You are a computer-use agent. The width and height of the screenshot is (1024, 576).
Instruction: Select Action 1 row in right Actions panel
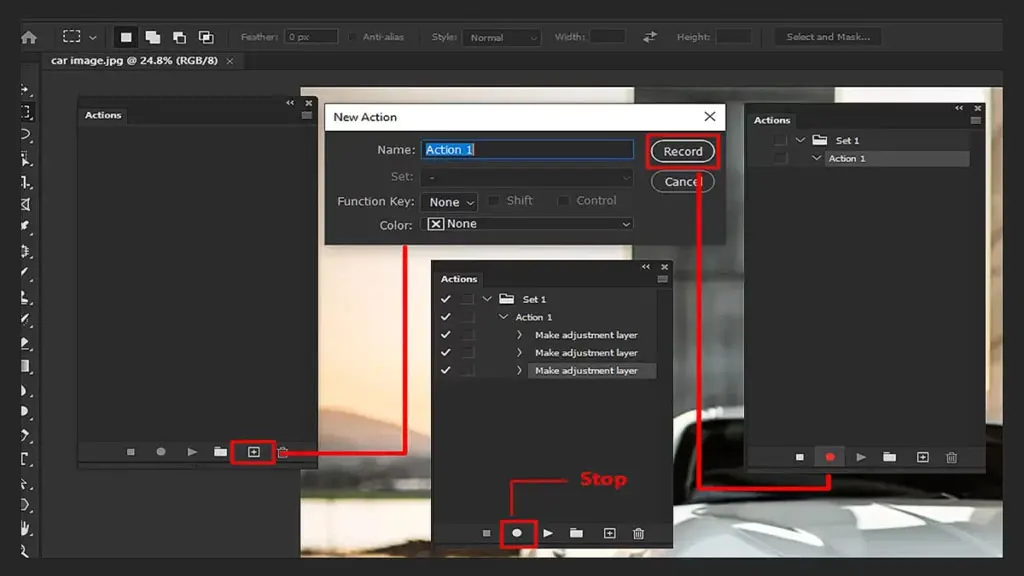coord(897,158)
